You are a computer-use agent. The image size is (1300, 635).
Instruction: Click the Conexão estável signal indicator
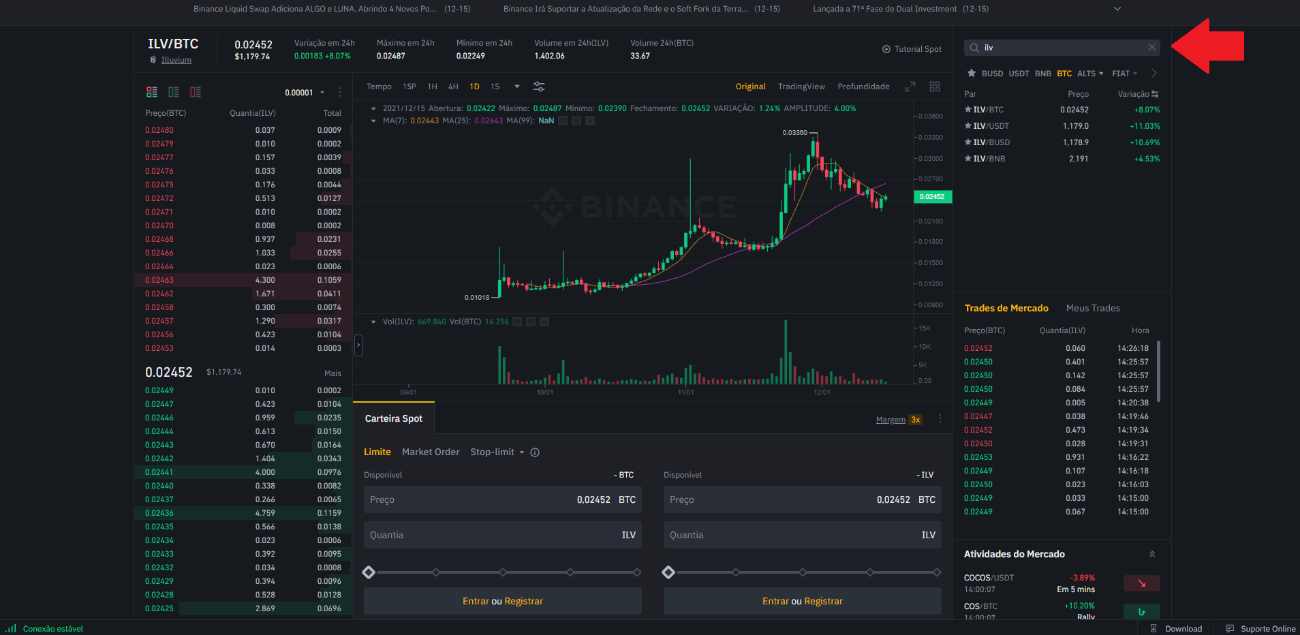point(11,628)
